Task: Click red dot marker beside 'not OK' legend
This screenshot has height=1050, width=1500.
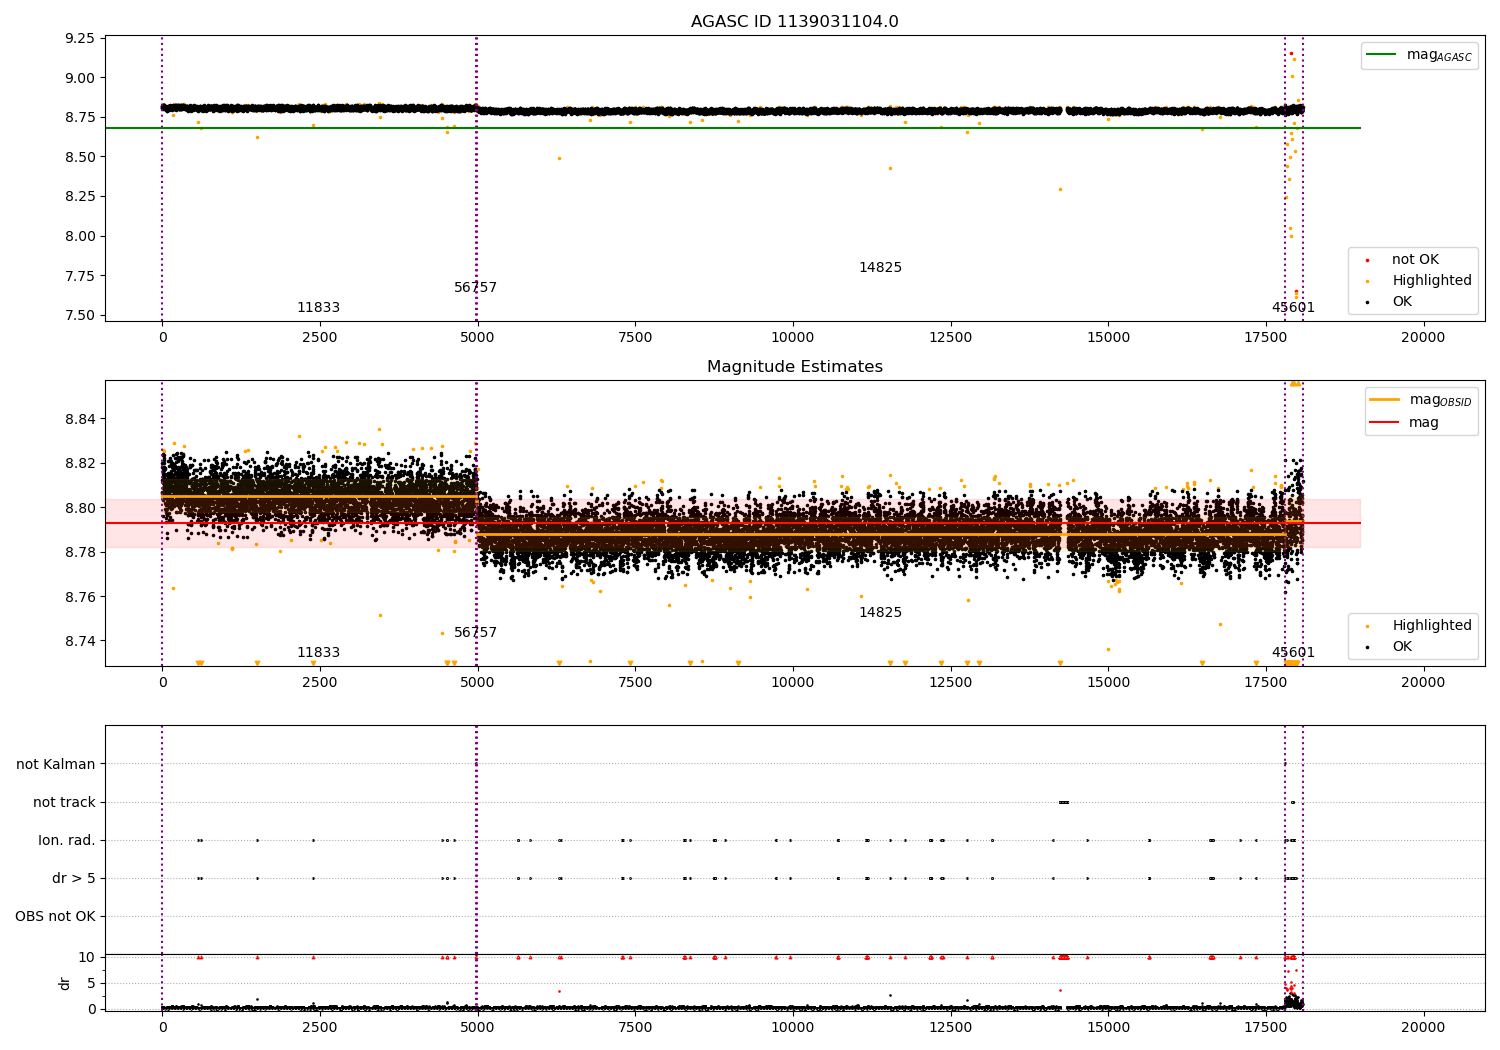Action: (x=1367, y=261)
